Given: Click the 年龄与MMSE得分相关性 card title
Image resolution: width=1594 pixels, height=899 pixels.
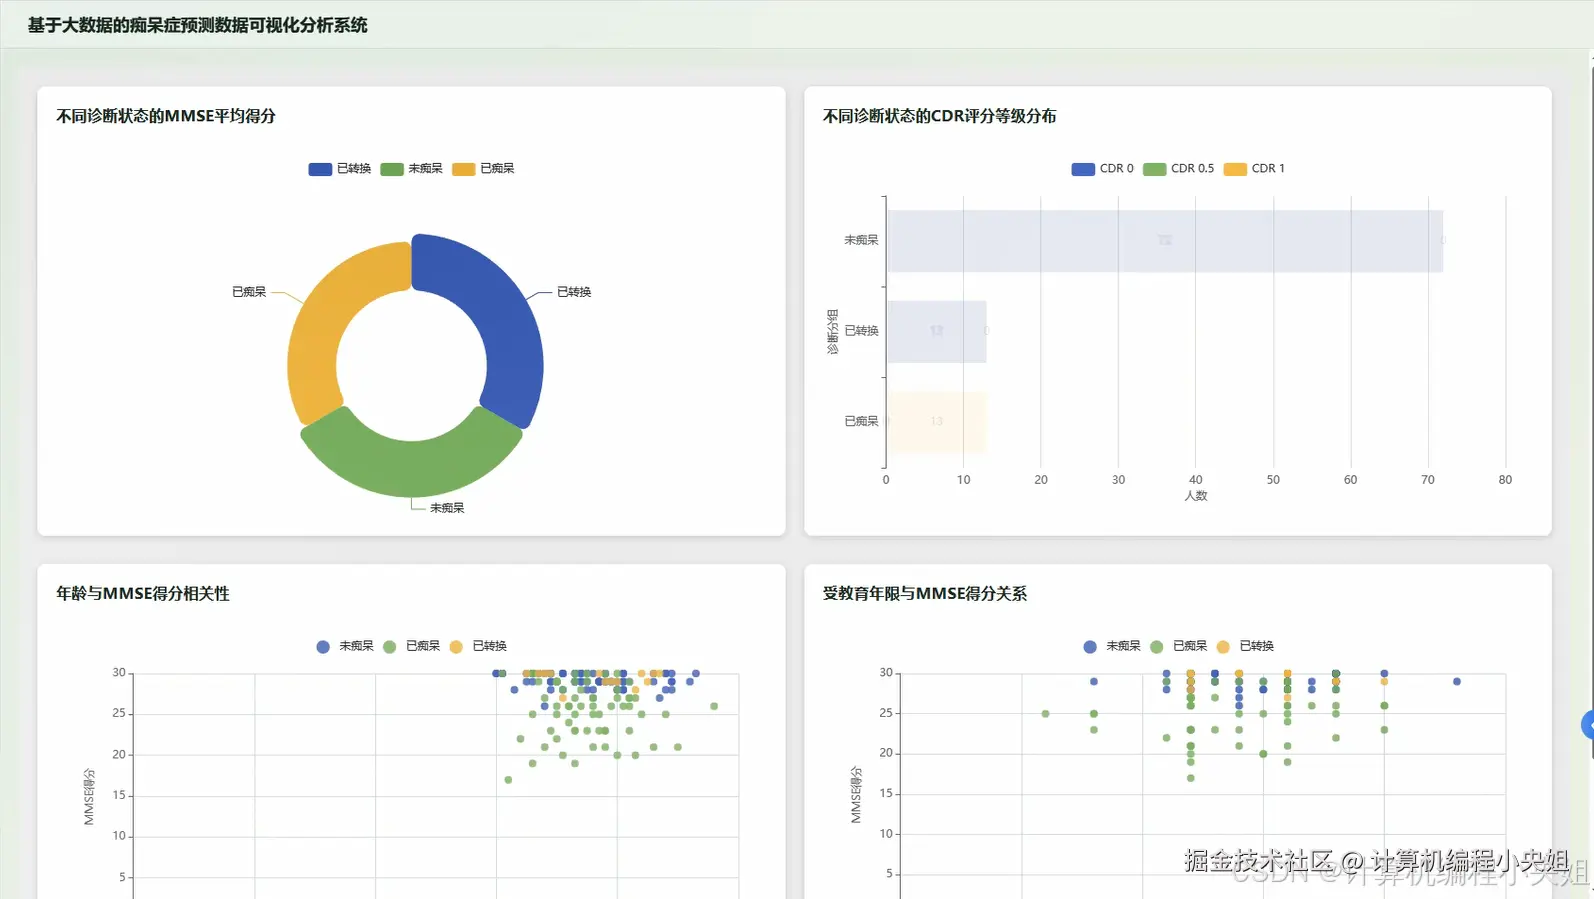Looking at the screenshot, I should [143, 594].
